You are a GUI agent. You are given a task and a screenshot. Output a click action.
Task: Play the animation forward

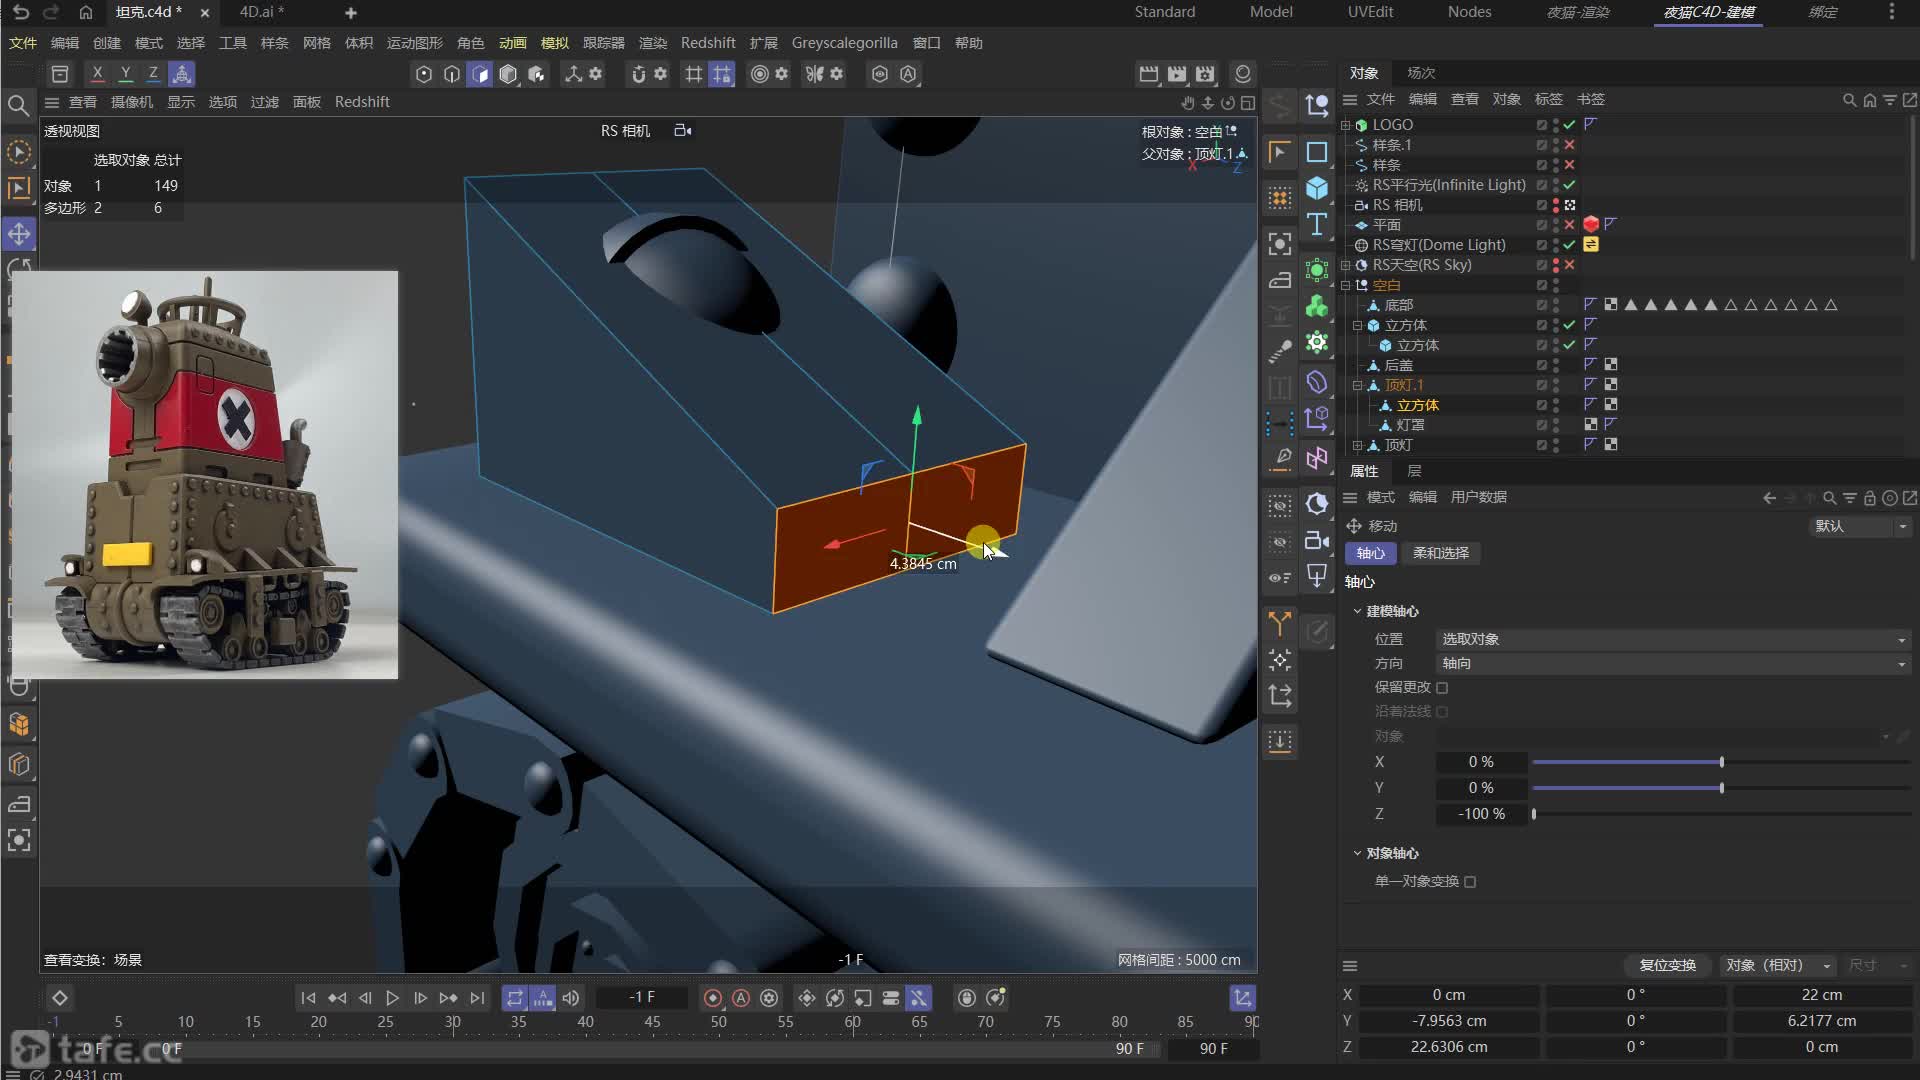[393, 998]
